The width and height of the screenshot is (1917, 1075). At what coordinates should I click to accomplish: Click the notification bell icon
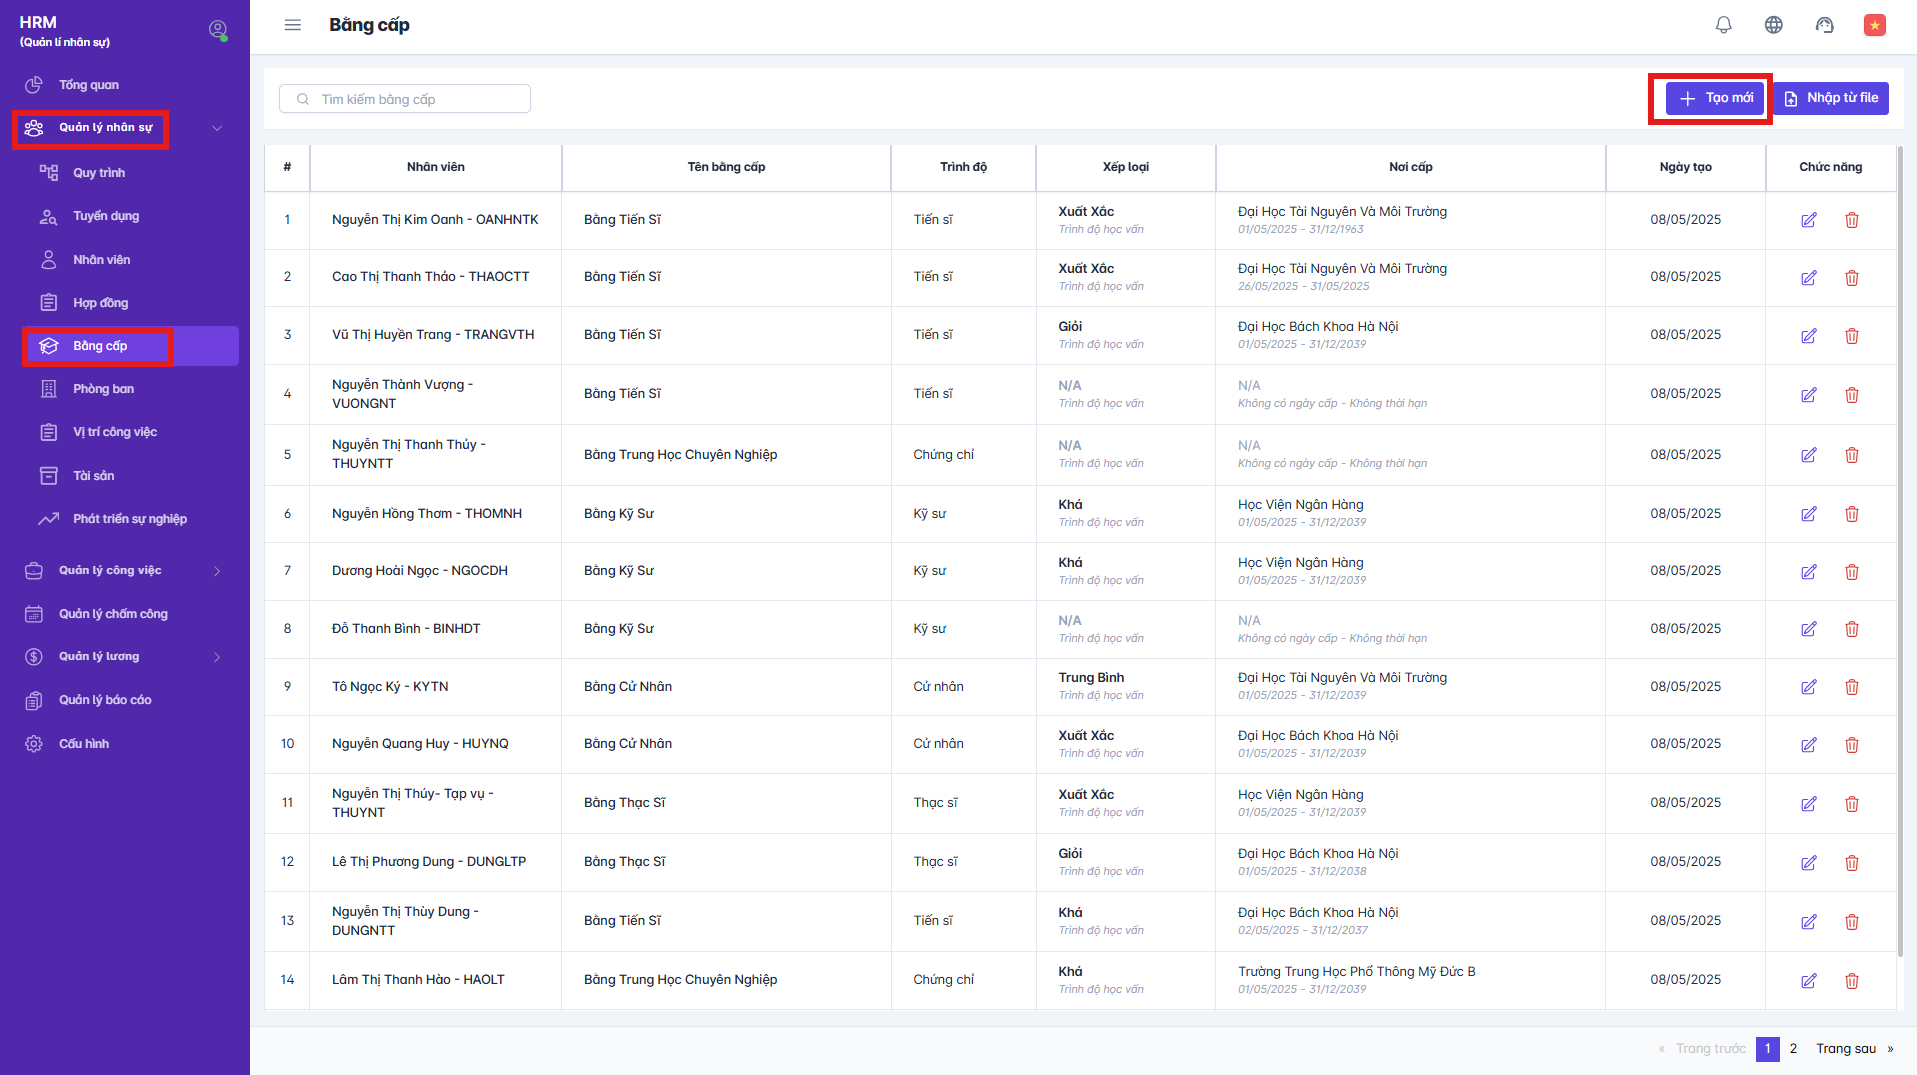pyautogui.click(x=1723, y=25)
